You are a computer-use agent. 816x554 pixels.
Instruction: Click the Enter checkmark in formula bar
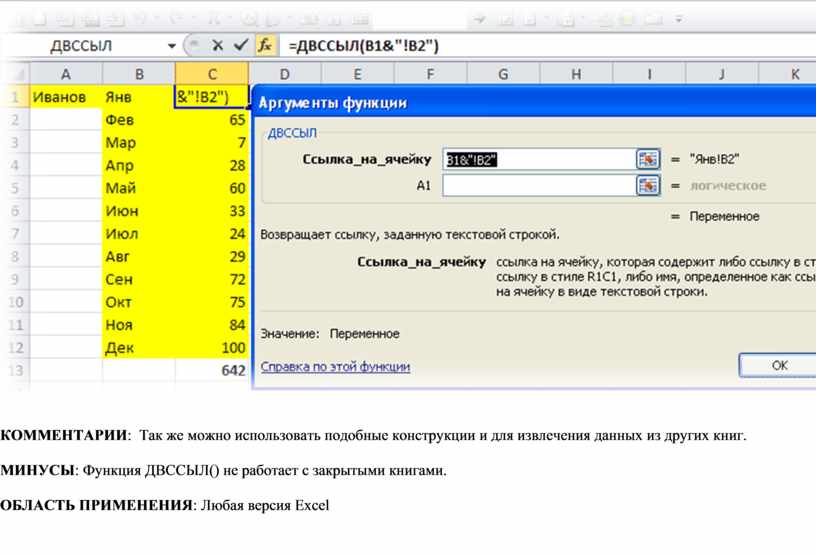241,46
